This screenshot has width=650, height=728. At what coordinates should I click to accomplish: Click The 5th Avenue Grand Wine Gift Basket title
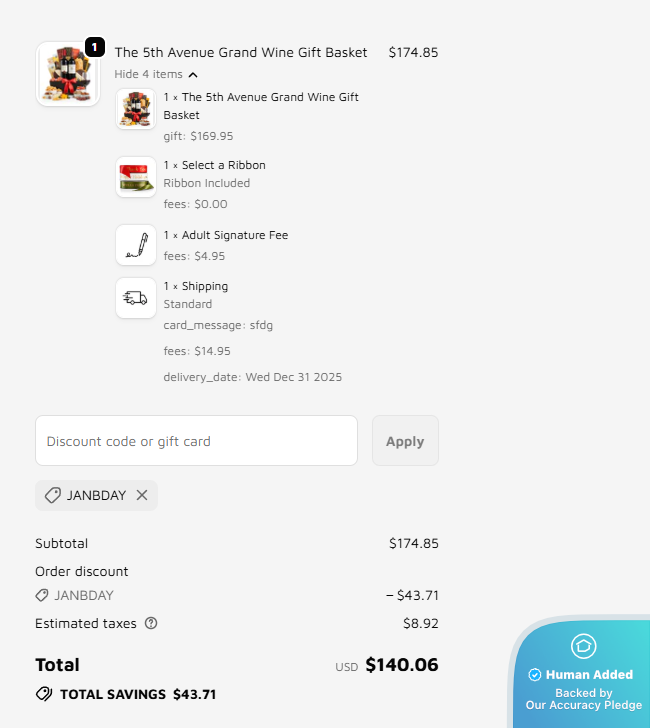[x=241, y=52]
